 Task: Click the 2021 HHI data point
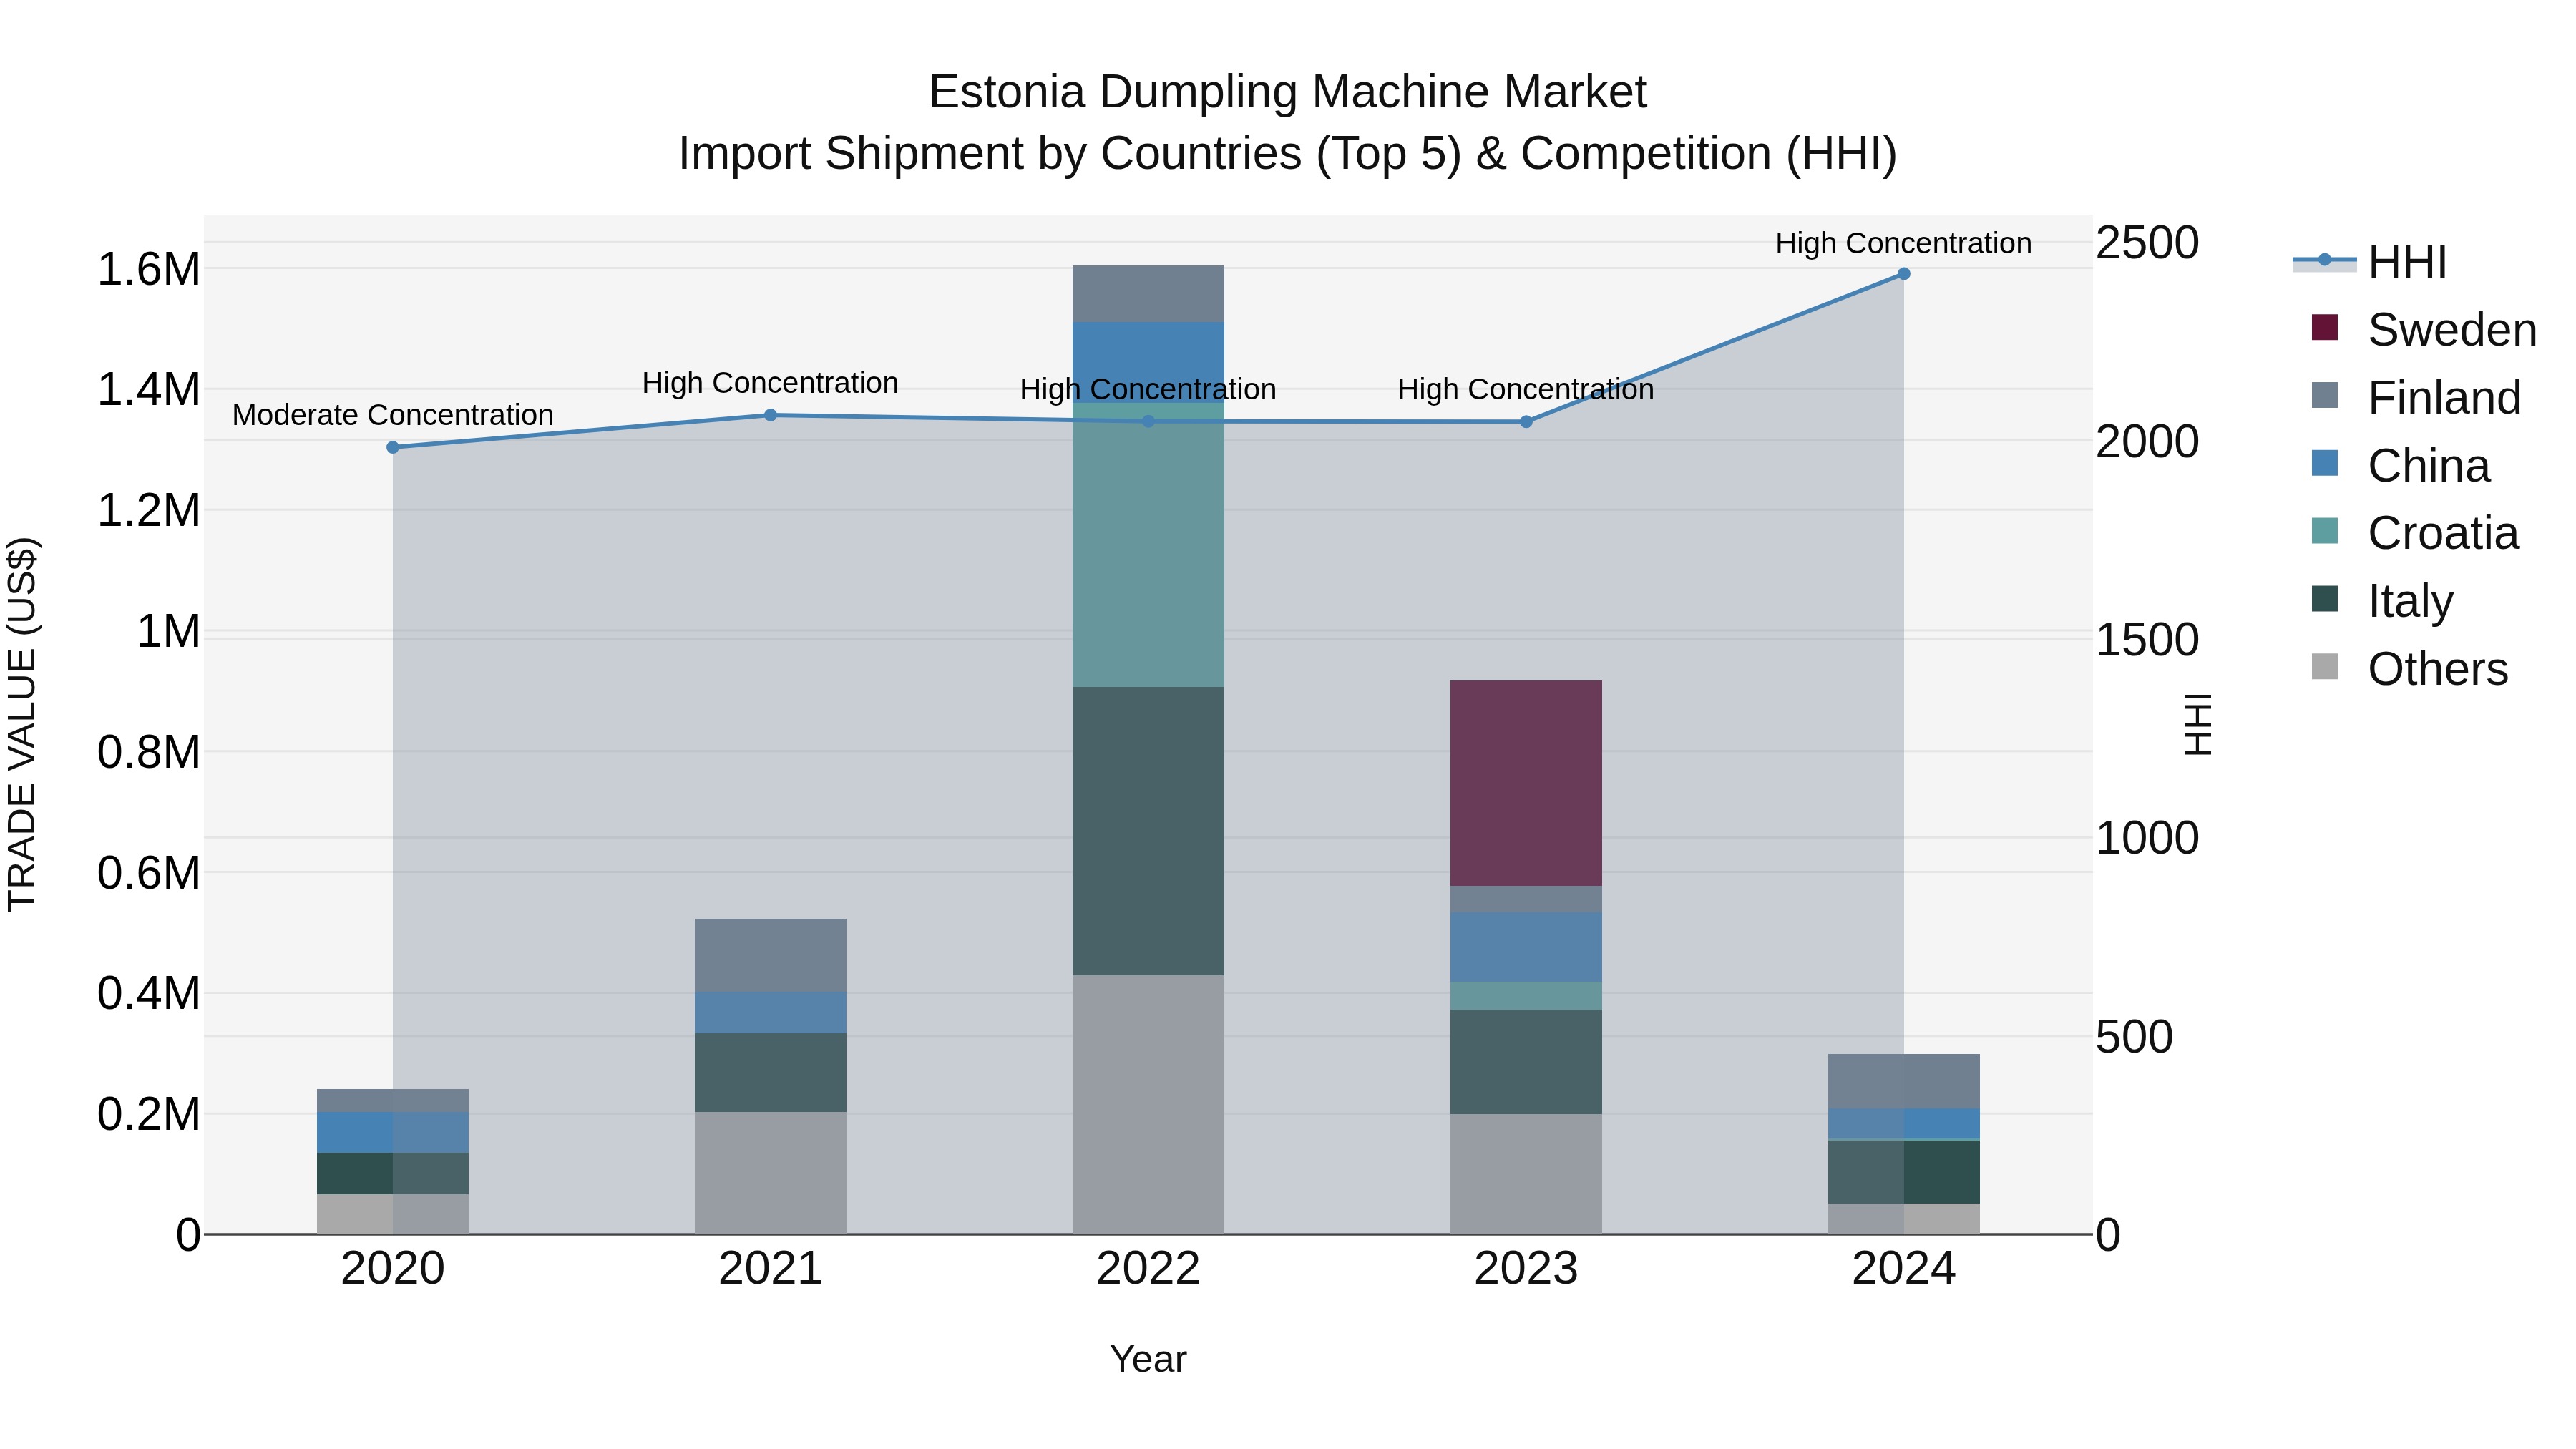point(770,415)
